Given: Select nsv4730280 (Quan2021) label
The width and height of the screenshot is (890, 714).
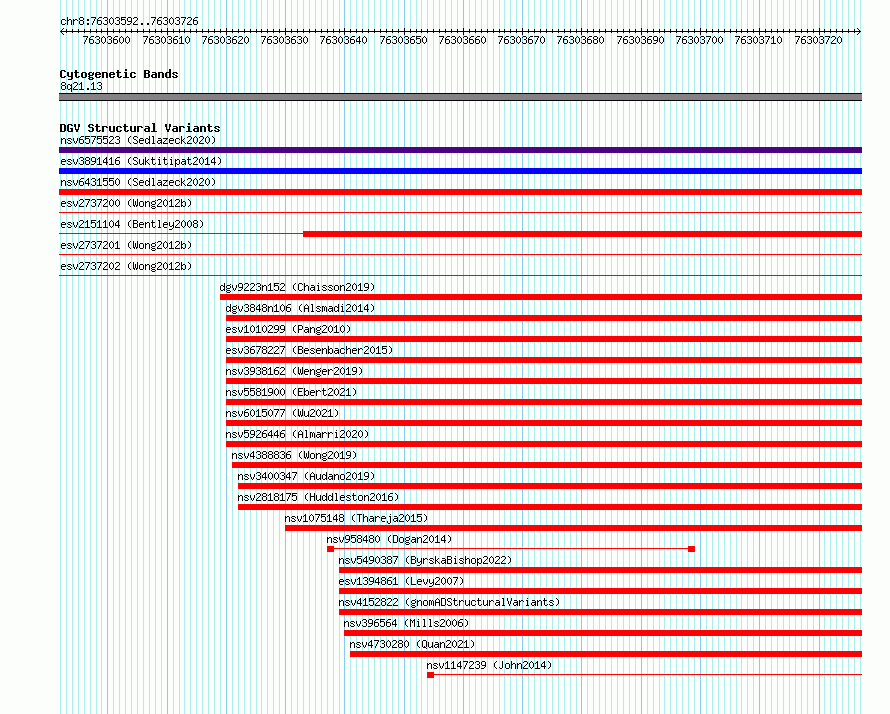Looking at the screenshot, I should (x=412, y=644).
